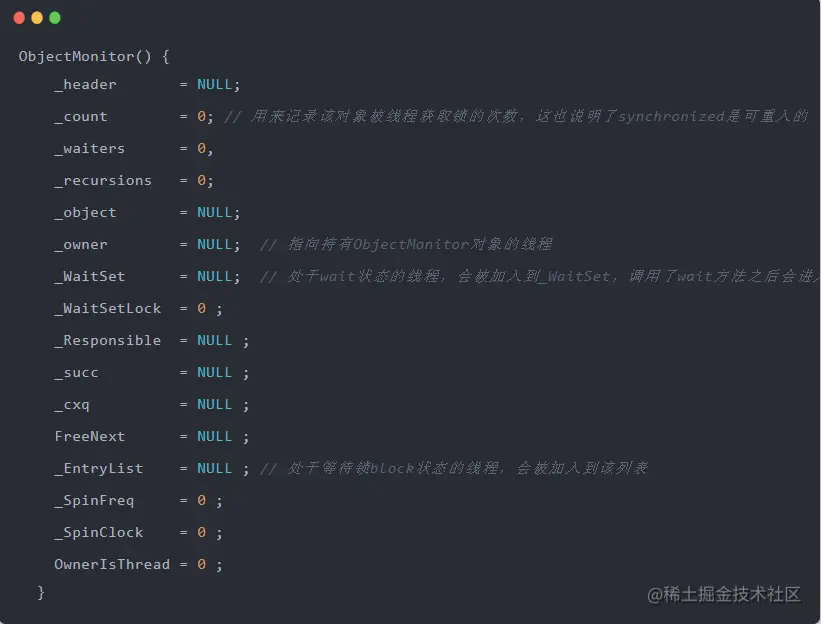Image resolution: width=821 pixels, height=624 pixels.
Task: Click the _Responsible field name
Action: coord(107,341)
